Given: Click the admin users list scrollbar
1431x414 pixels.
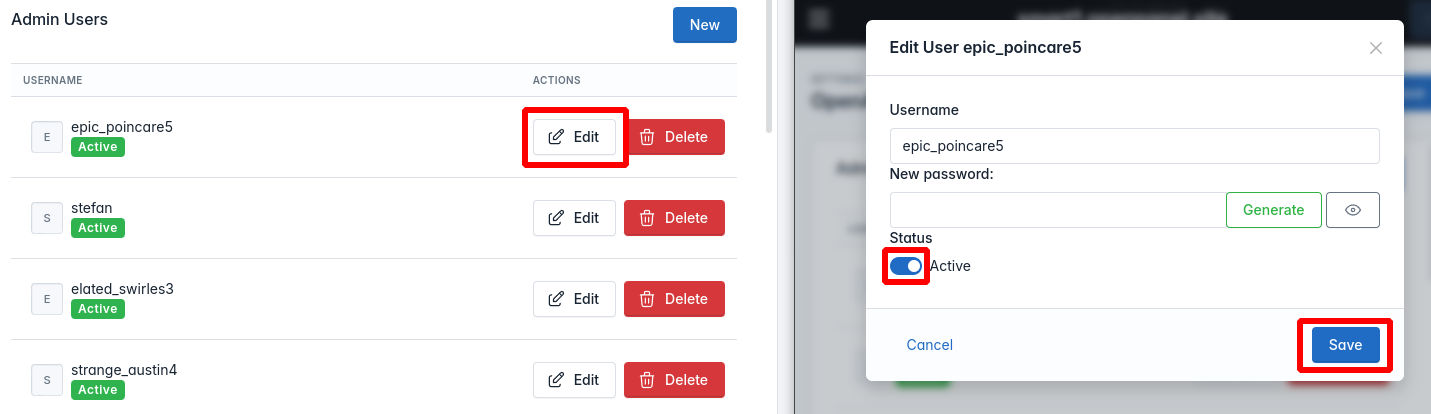Looking at the screenshot, I should click(x=769, y=67).
